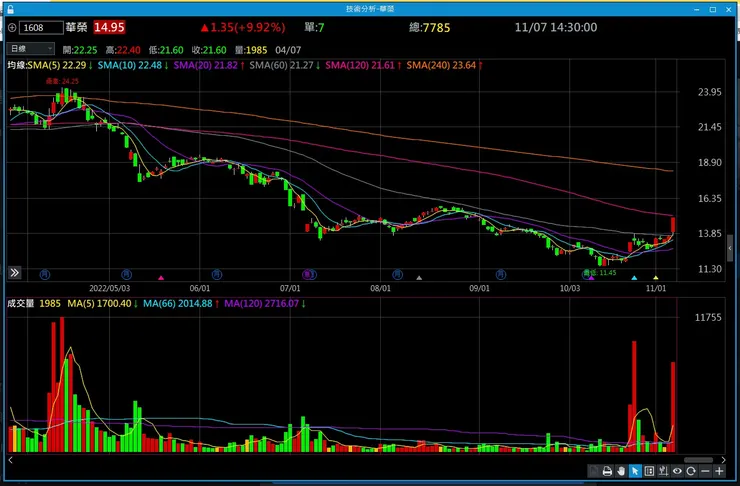Click the stock name 華榮
Screen dimensions: 740x486
76,27
